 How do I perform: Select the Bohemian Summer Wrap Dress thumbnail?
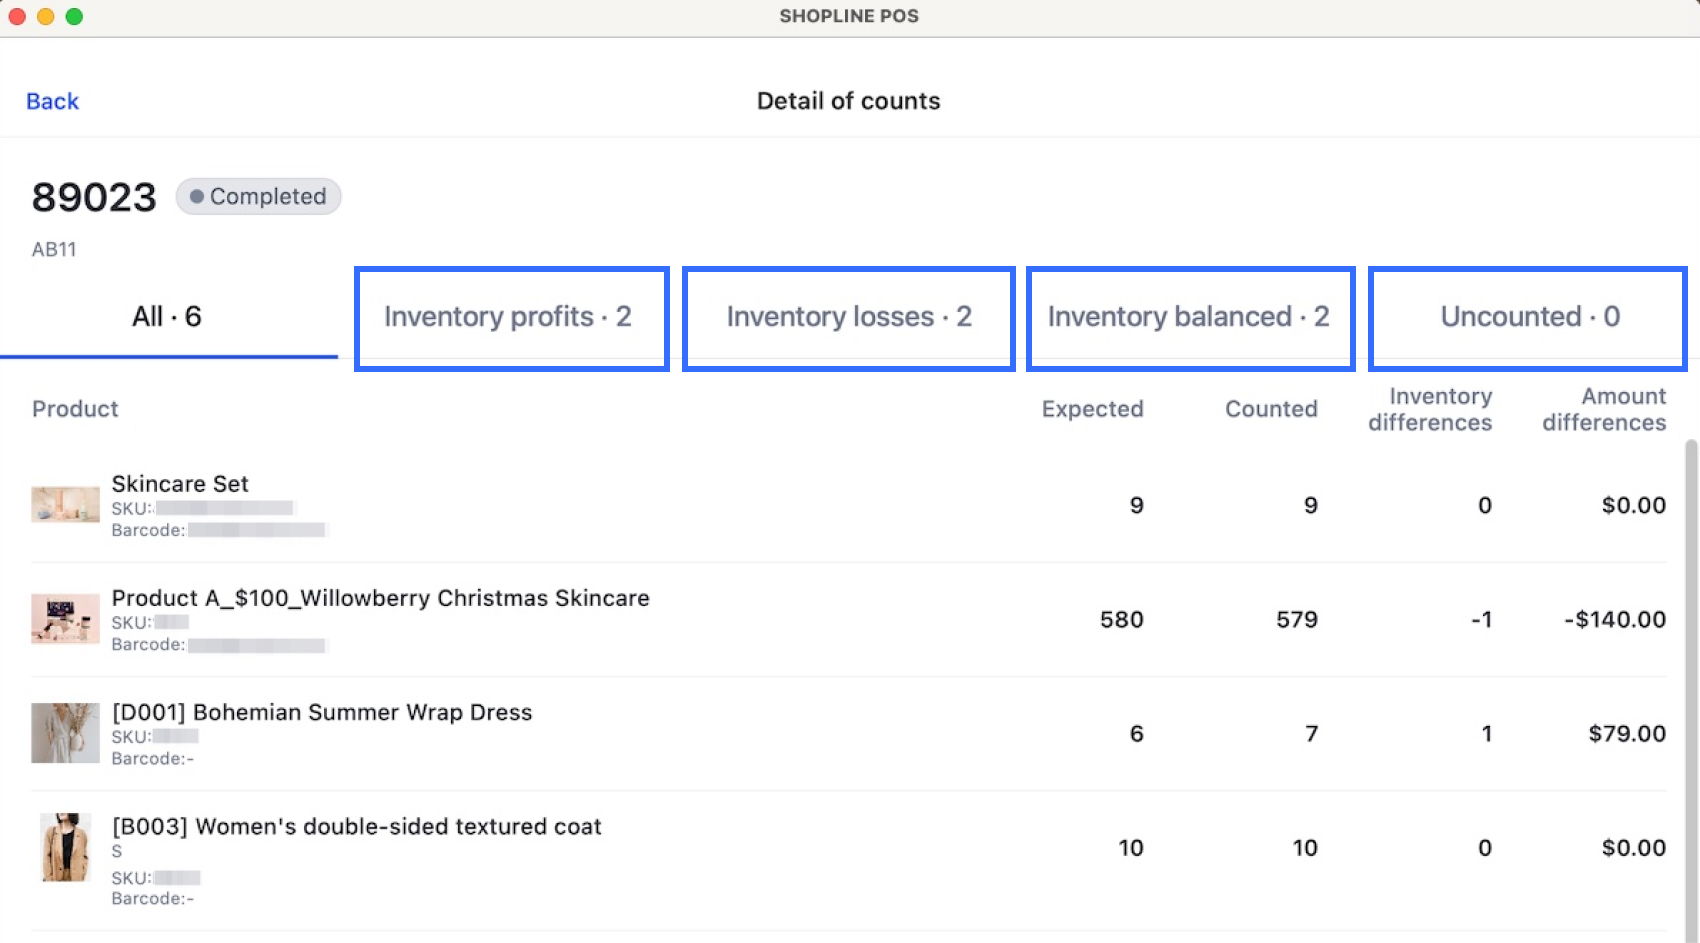pos(65,733)
